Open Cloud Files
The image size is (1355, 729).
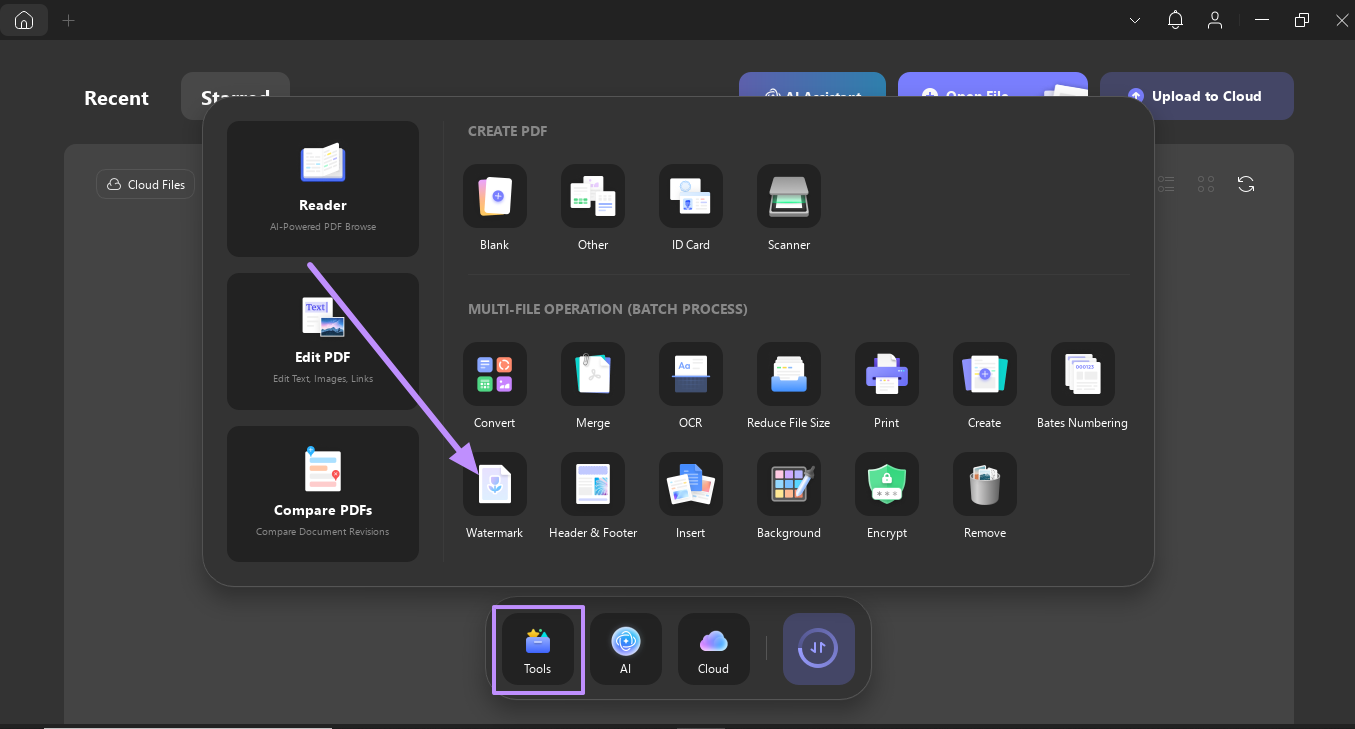[145, 184]
